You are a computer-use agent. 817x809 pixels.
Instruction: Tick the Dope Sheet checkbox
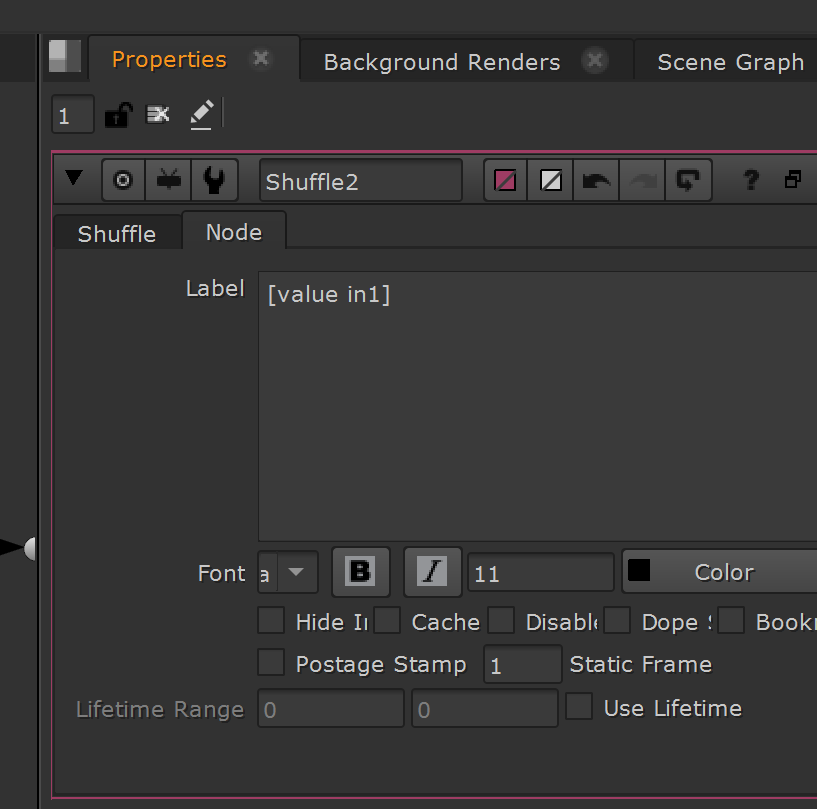point(617,620)
